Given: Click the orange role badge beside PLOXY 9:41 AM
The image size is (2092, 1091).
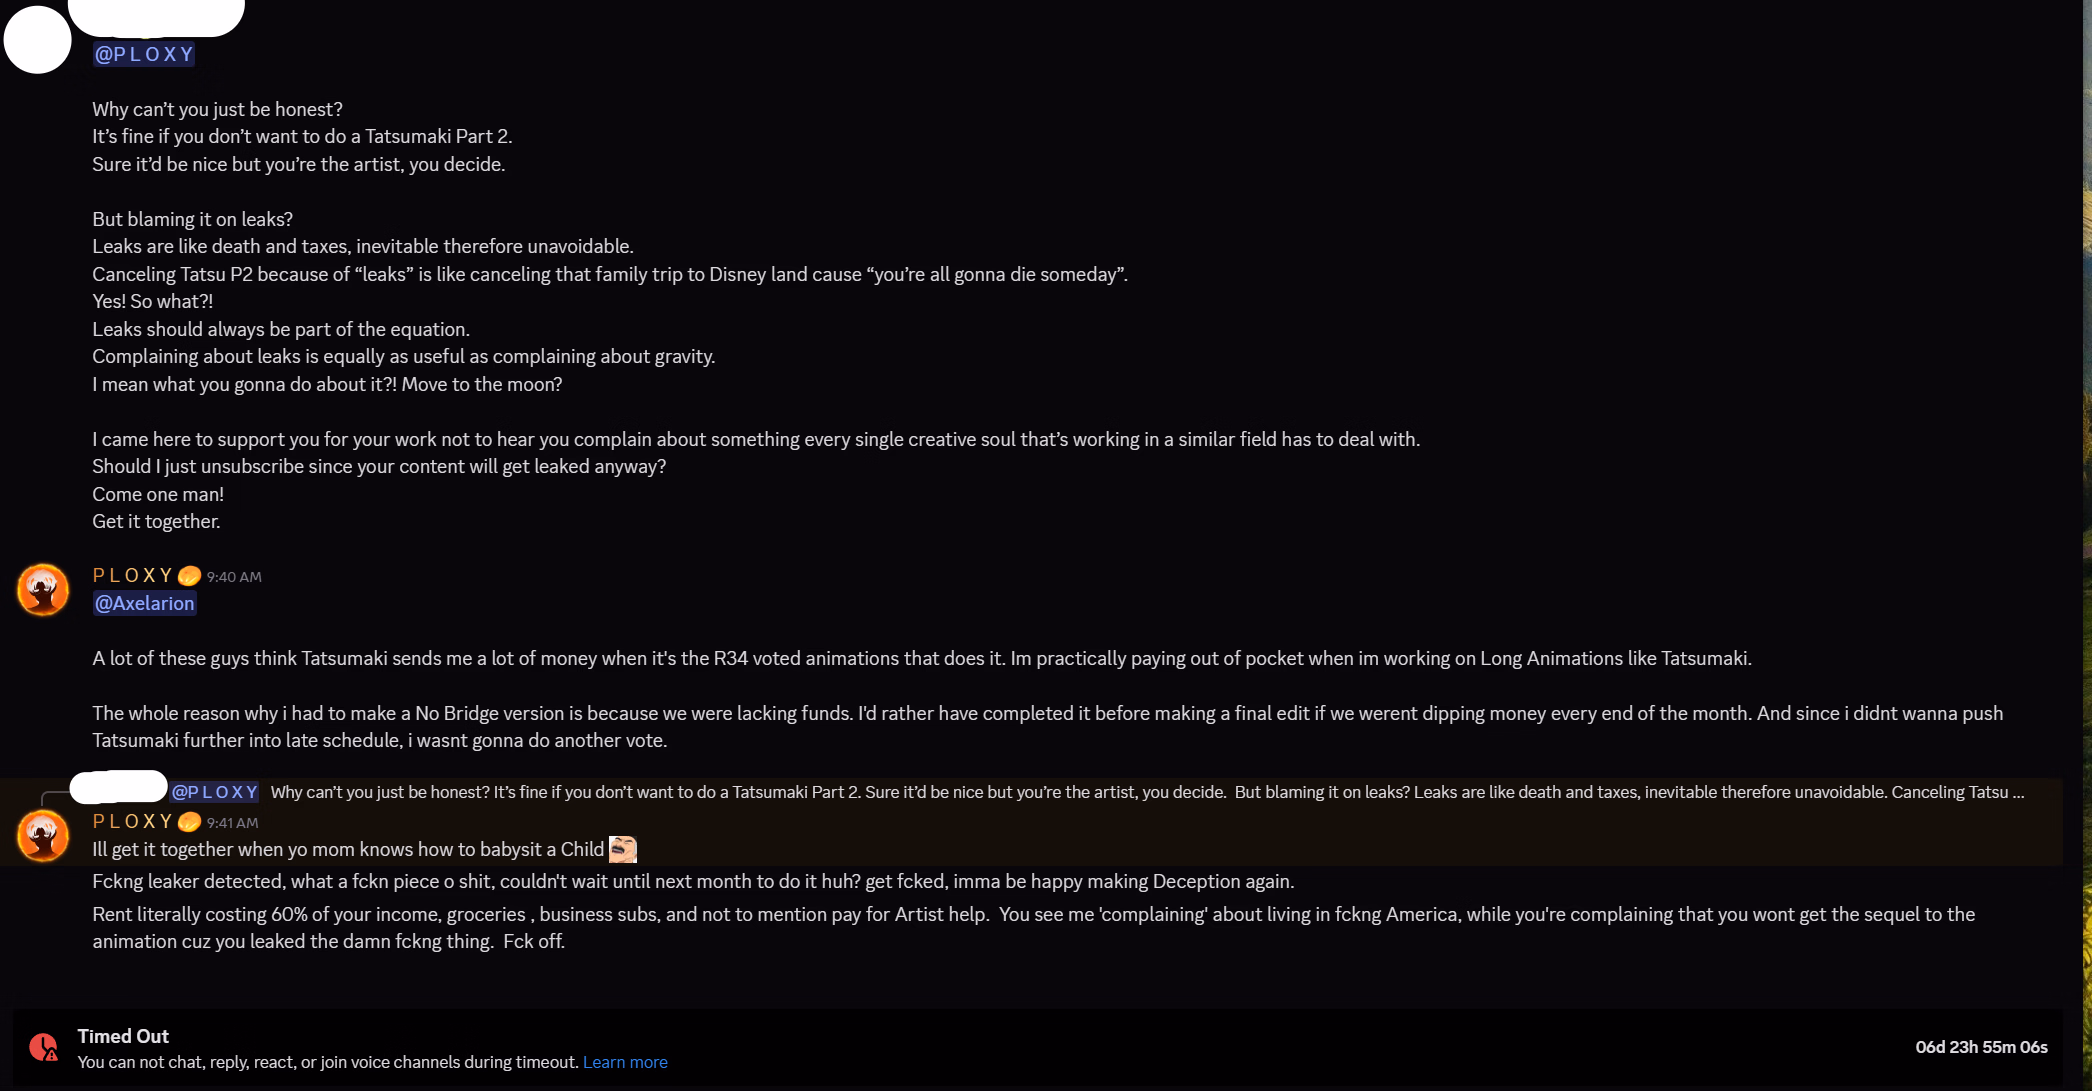Looking at the screenshot, I should click(x=189, y=822).
